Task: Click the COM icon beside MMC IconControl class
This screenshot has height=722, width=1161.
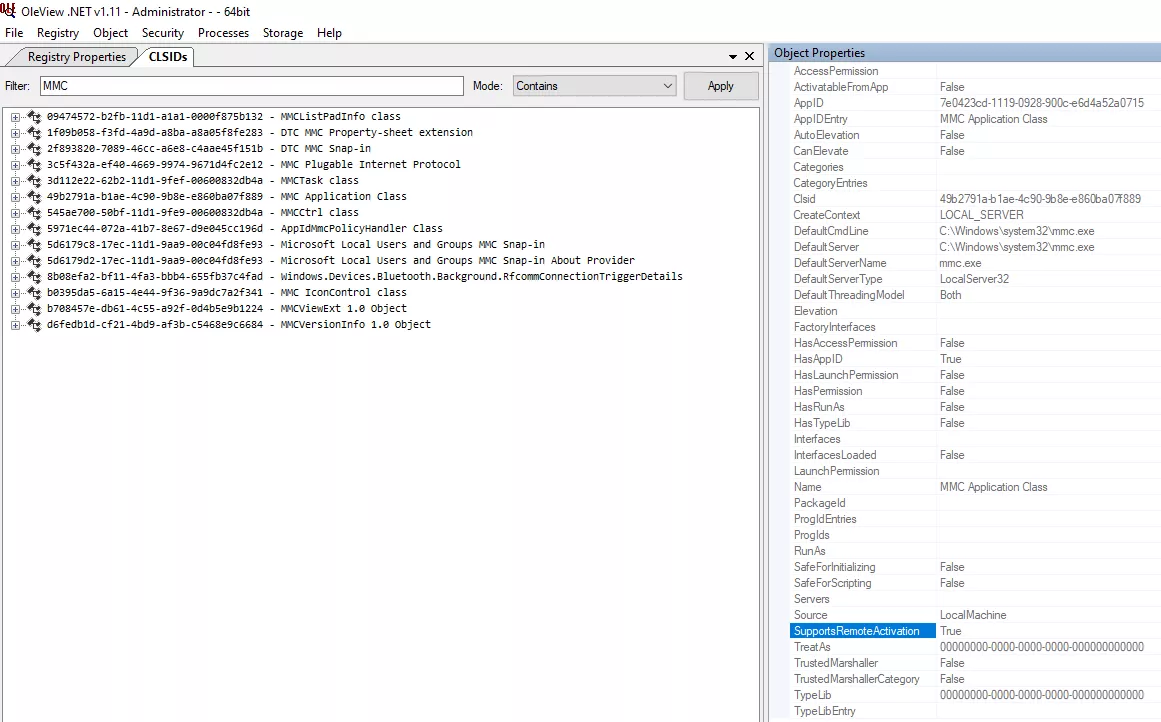Action: (34, 293)
